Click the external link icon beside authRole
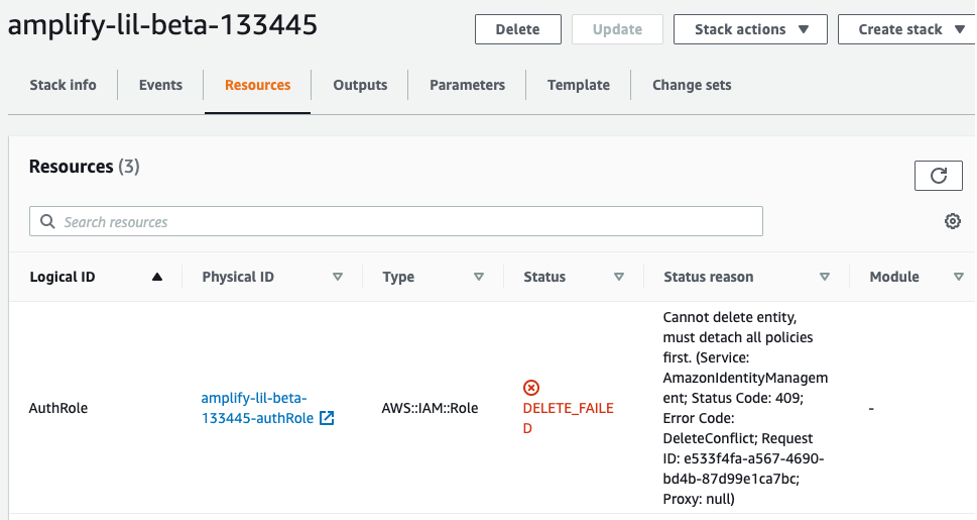 (327, 418)
